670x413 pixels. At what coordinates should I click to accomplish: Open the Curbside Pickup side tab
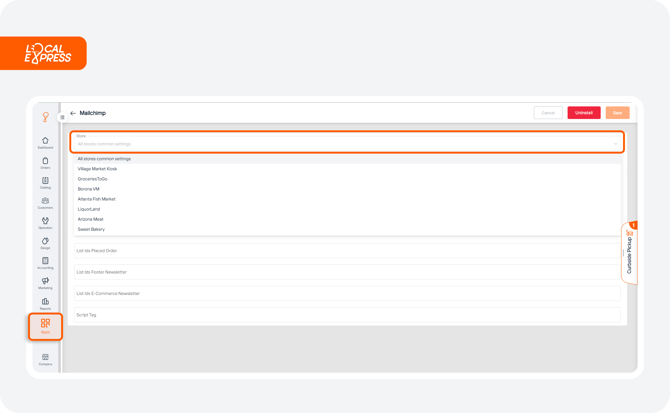629,253
